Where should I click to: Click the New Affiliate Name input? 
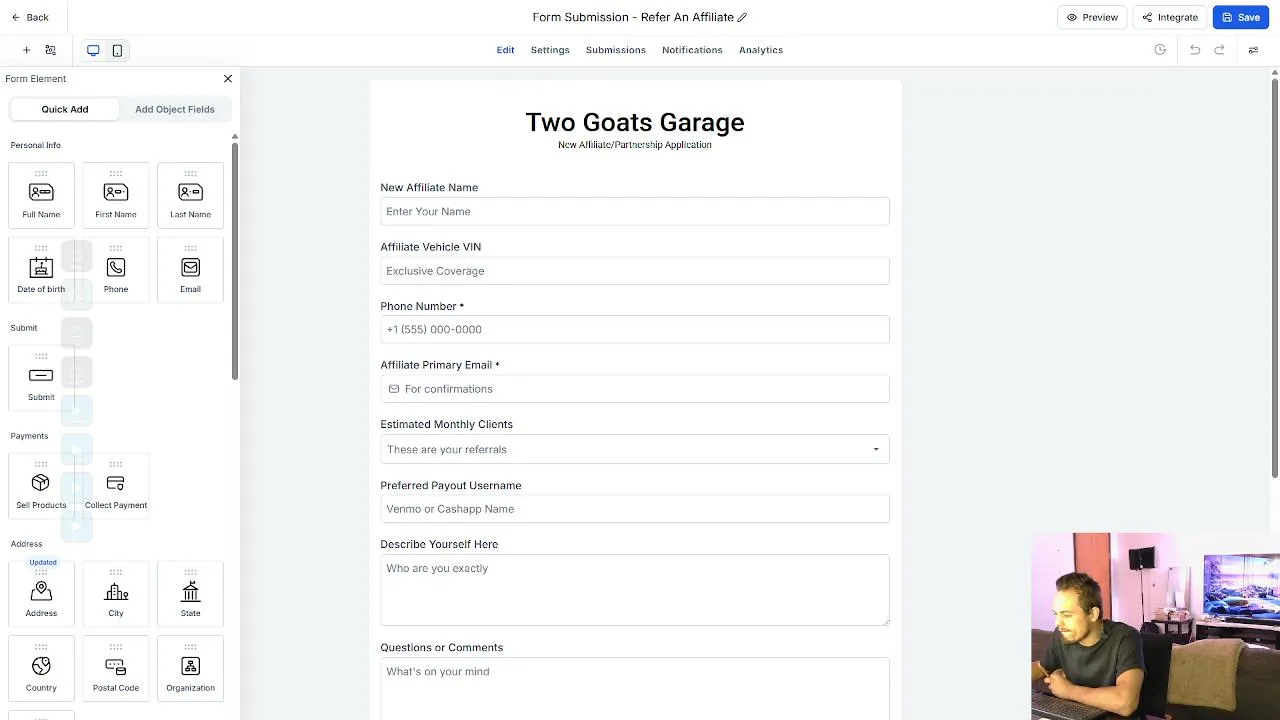tap(635, 211)
